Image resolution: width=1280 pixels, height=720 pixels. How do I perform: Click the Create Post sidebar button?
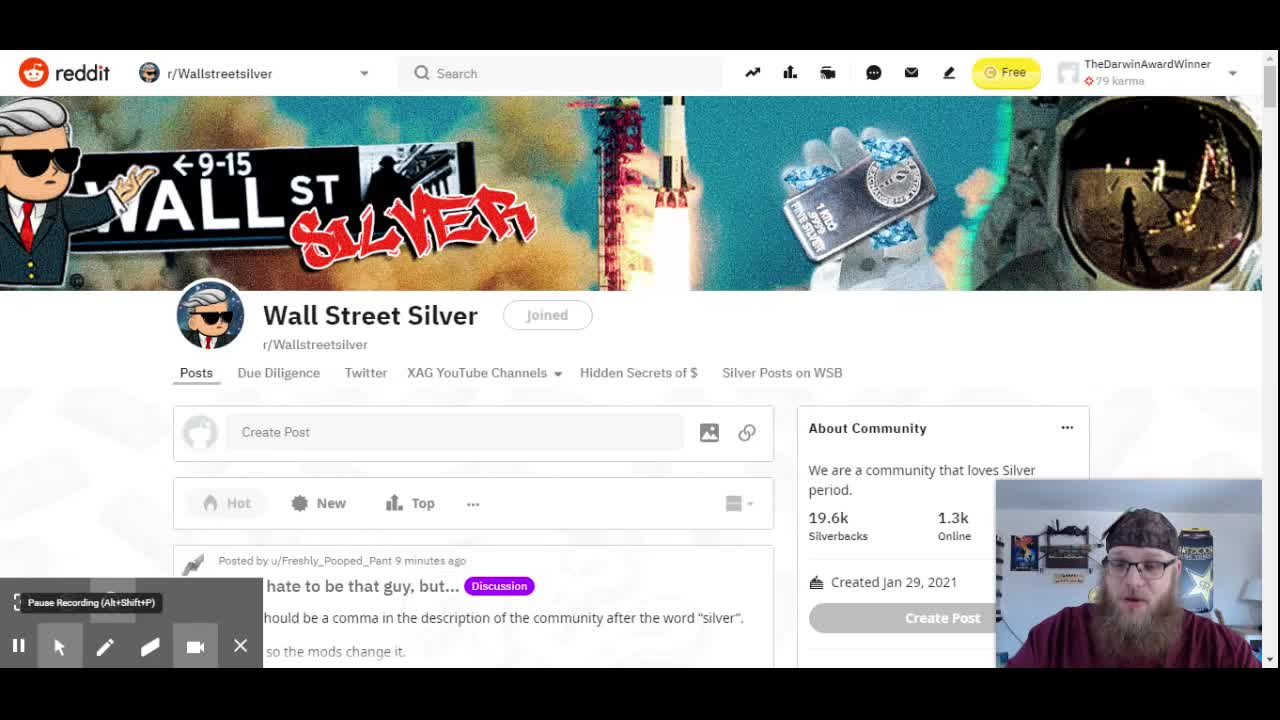tap(942, 618)
